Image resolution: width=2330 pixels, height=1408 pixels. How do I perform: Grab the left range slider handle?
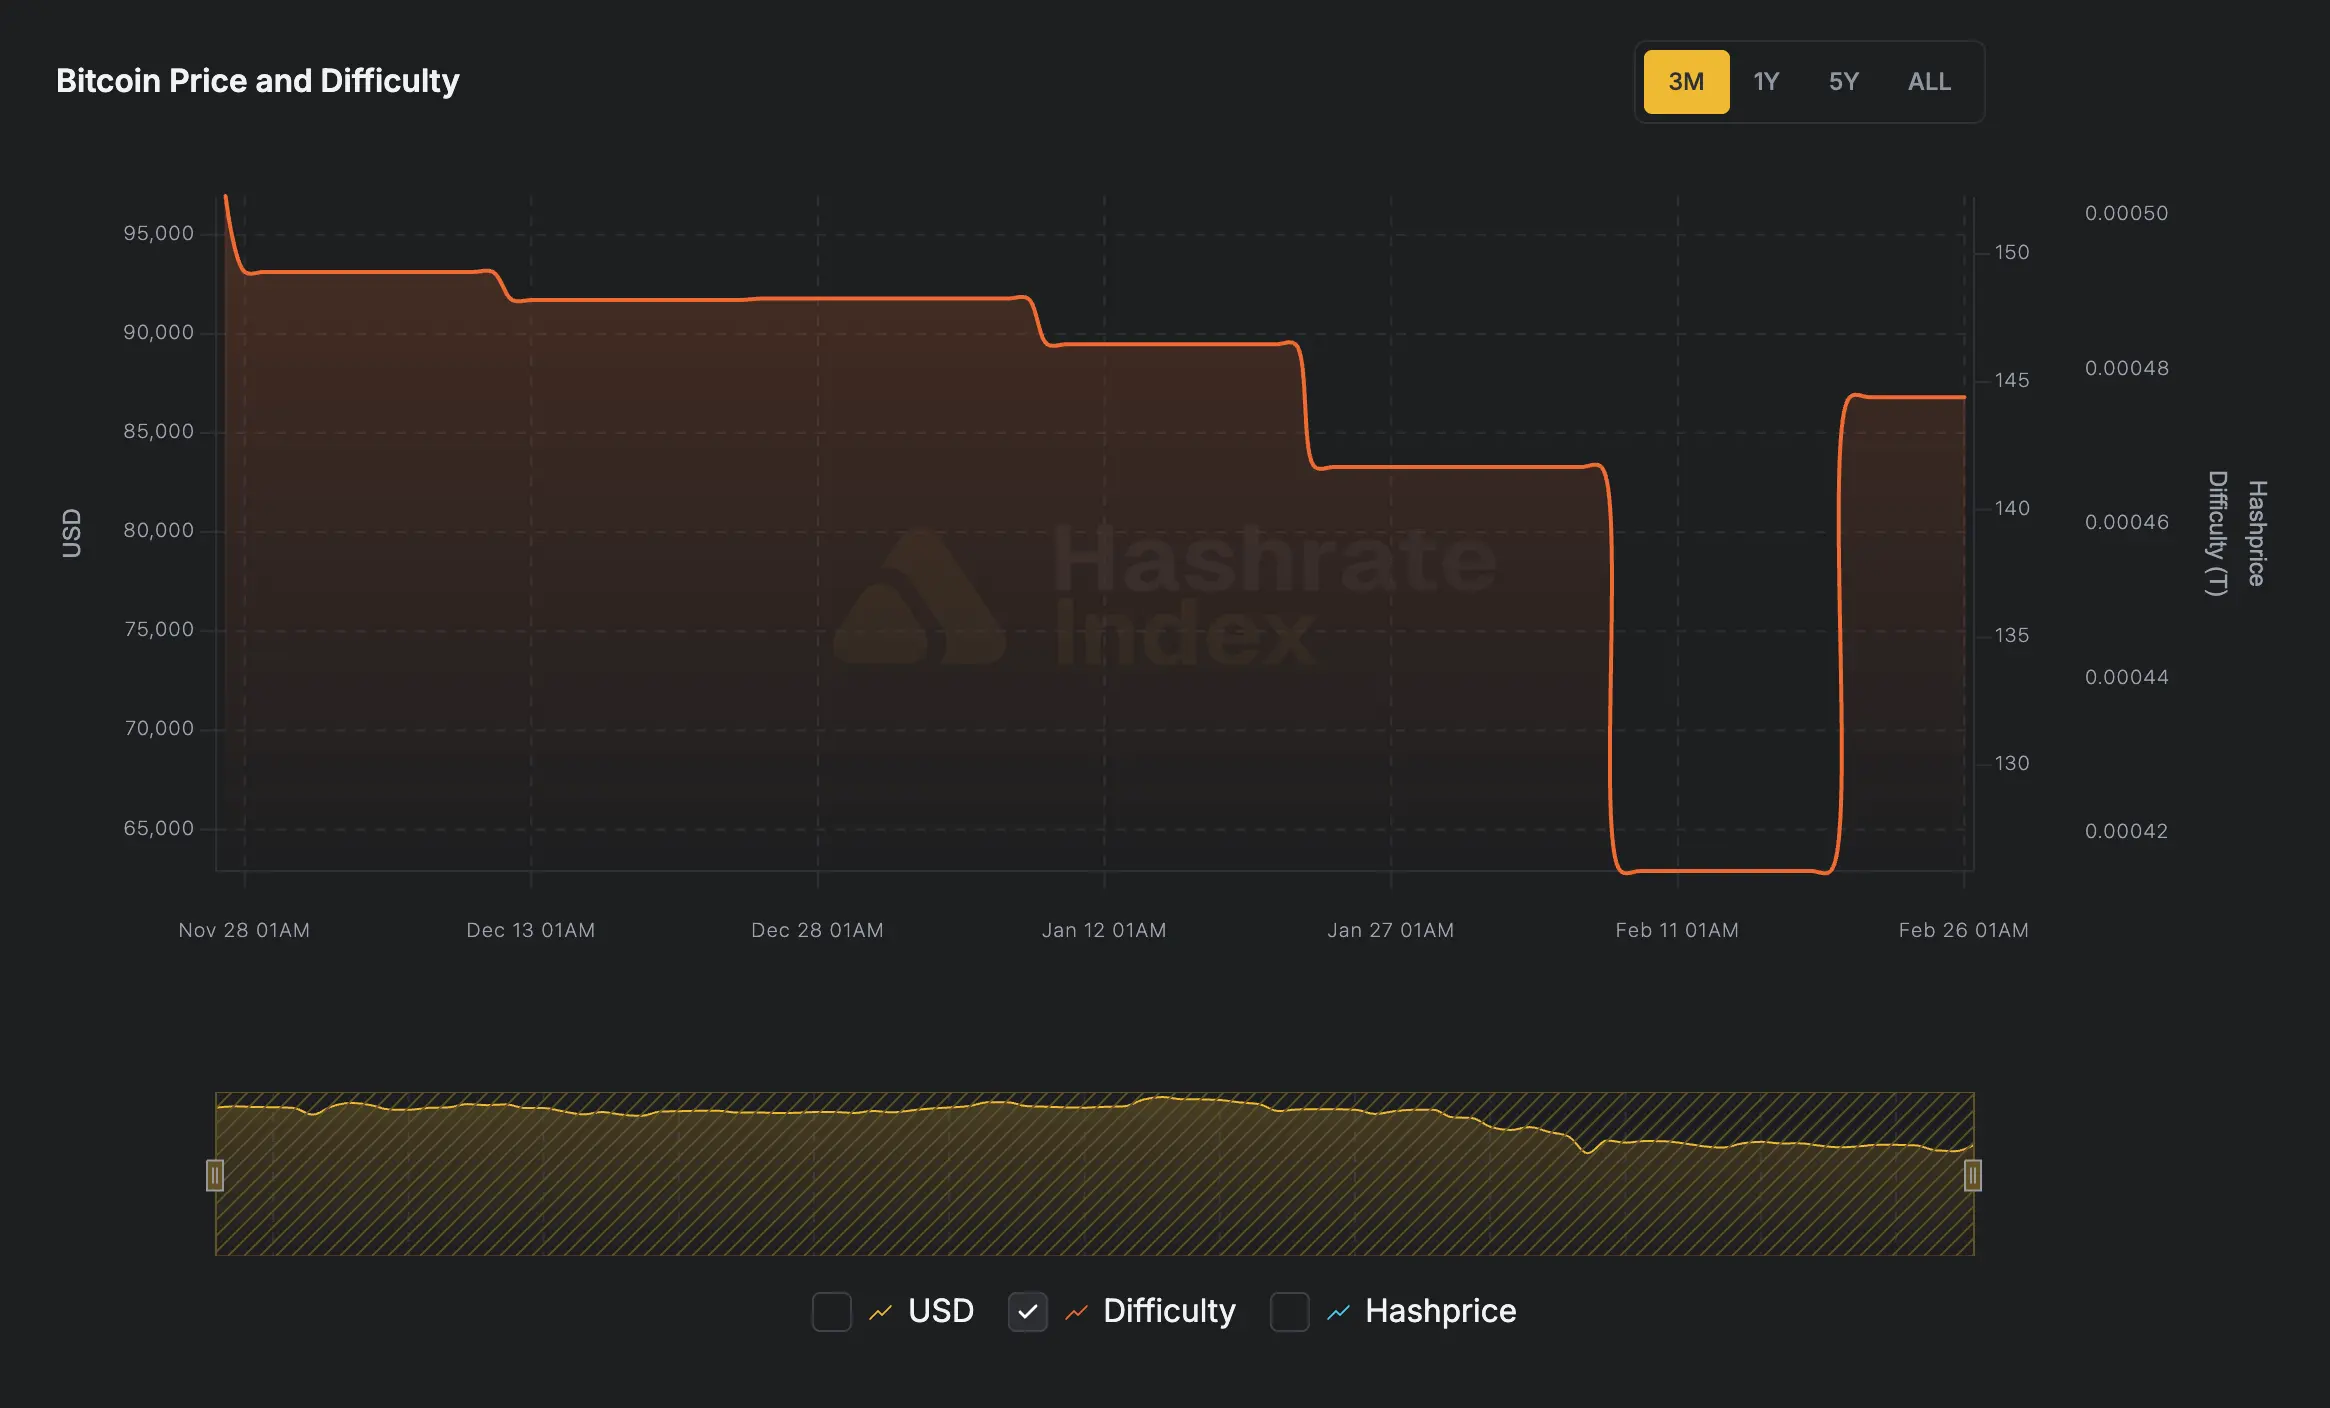(x=215, y=1175)
